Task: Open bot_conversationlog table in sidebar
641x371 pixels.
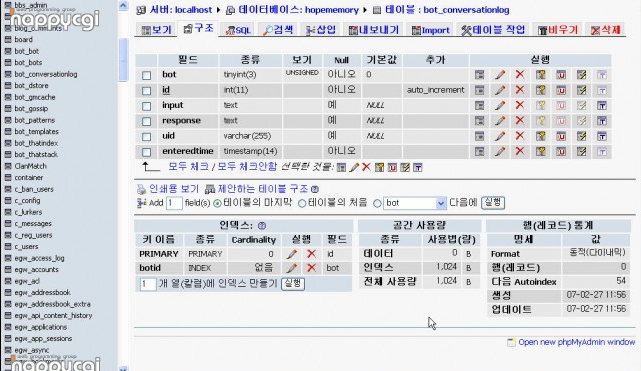Action: coord(45,74)
